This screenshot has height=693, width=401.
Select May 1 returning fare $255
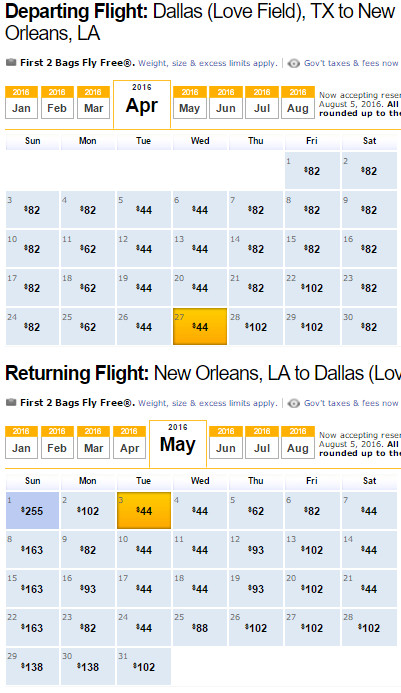point(32,510)
